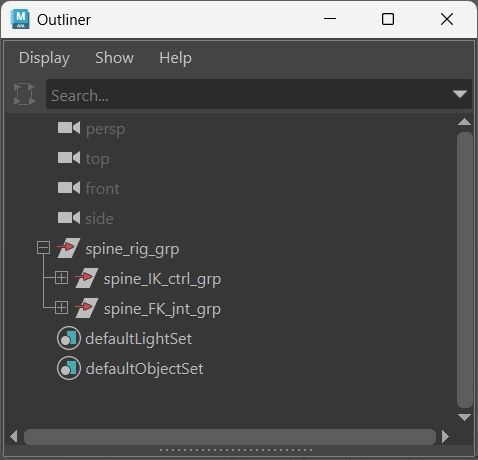Viewport: 478px width, 460px height.
Task: Open the Show menu
Action: pyautogui.click(x=114, y=58)
